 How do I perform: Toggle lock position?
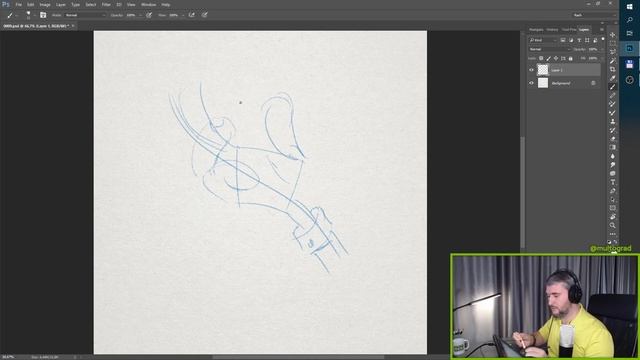coord(556,58)
